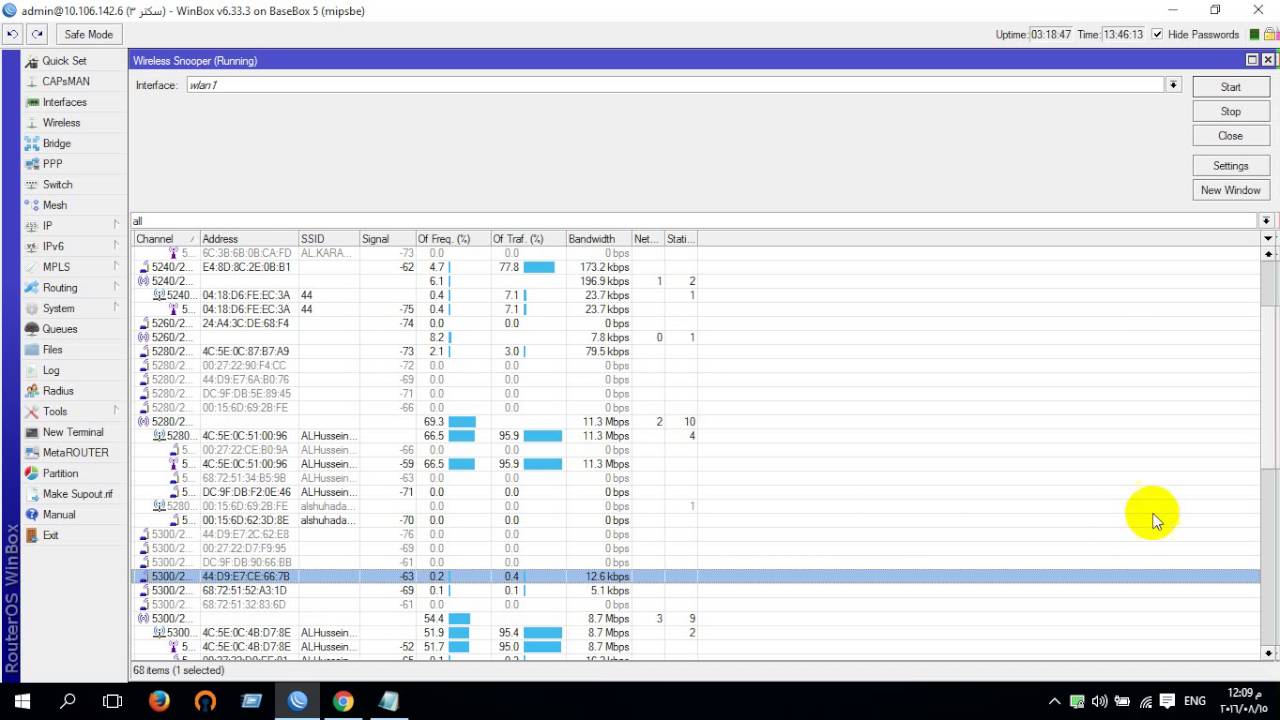The image size is (1280, 720).
Task: Click the New Window button
Action: click(1230, 190)
